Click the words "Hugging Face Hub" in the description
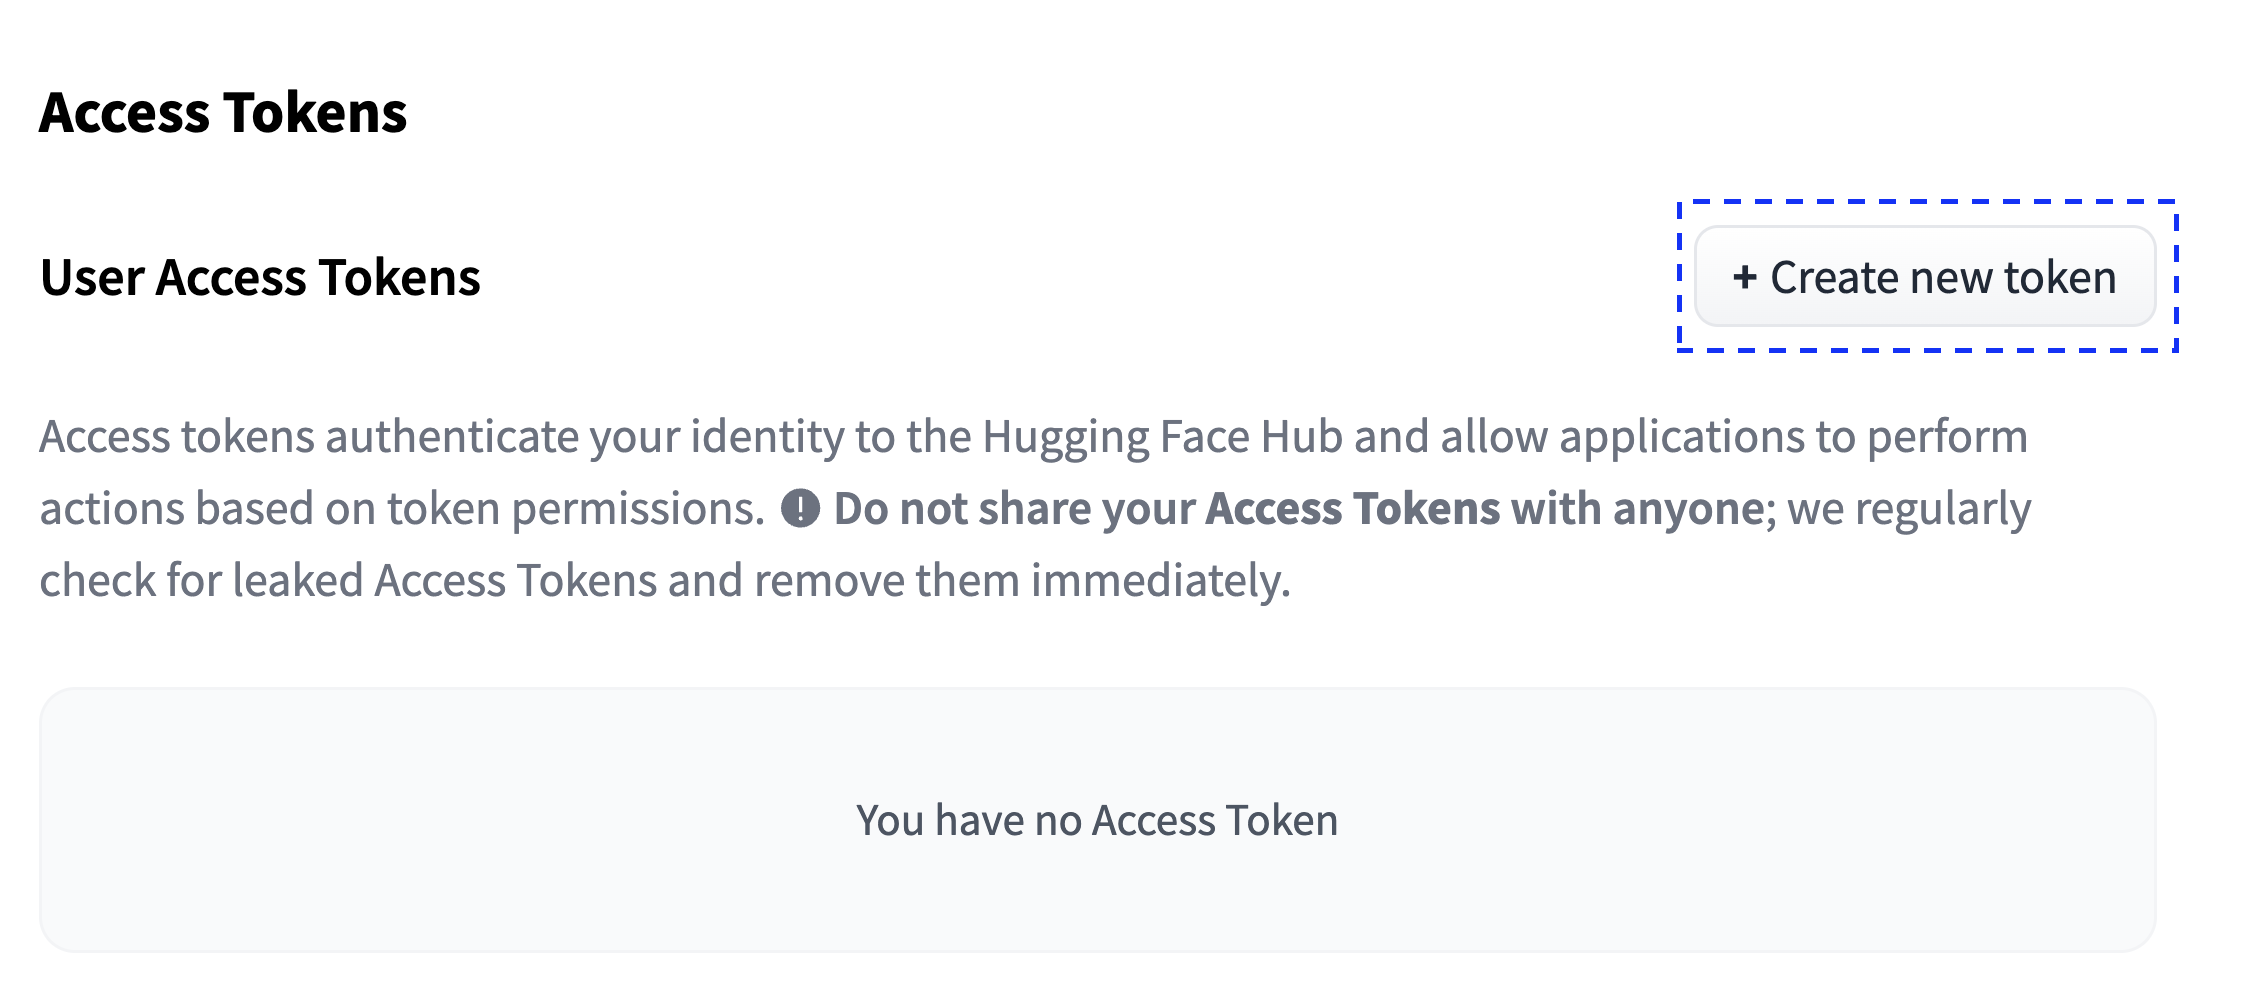 [1162, 437]
